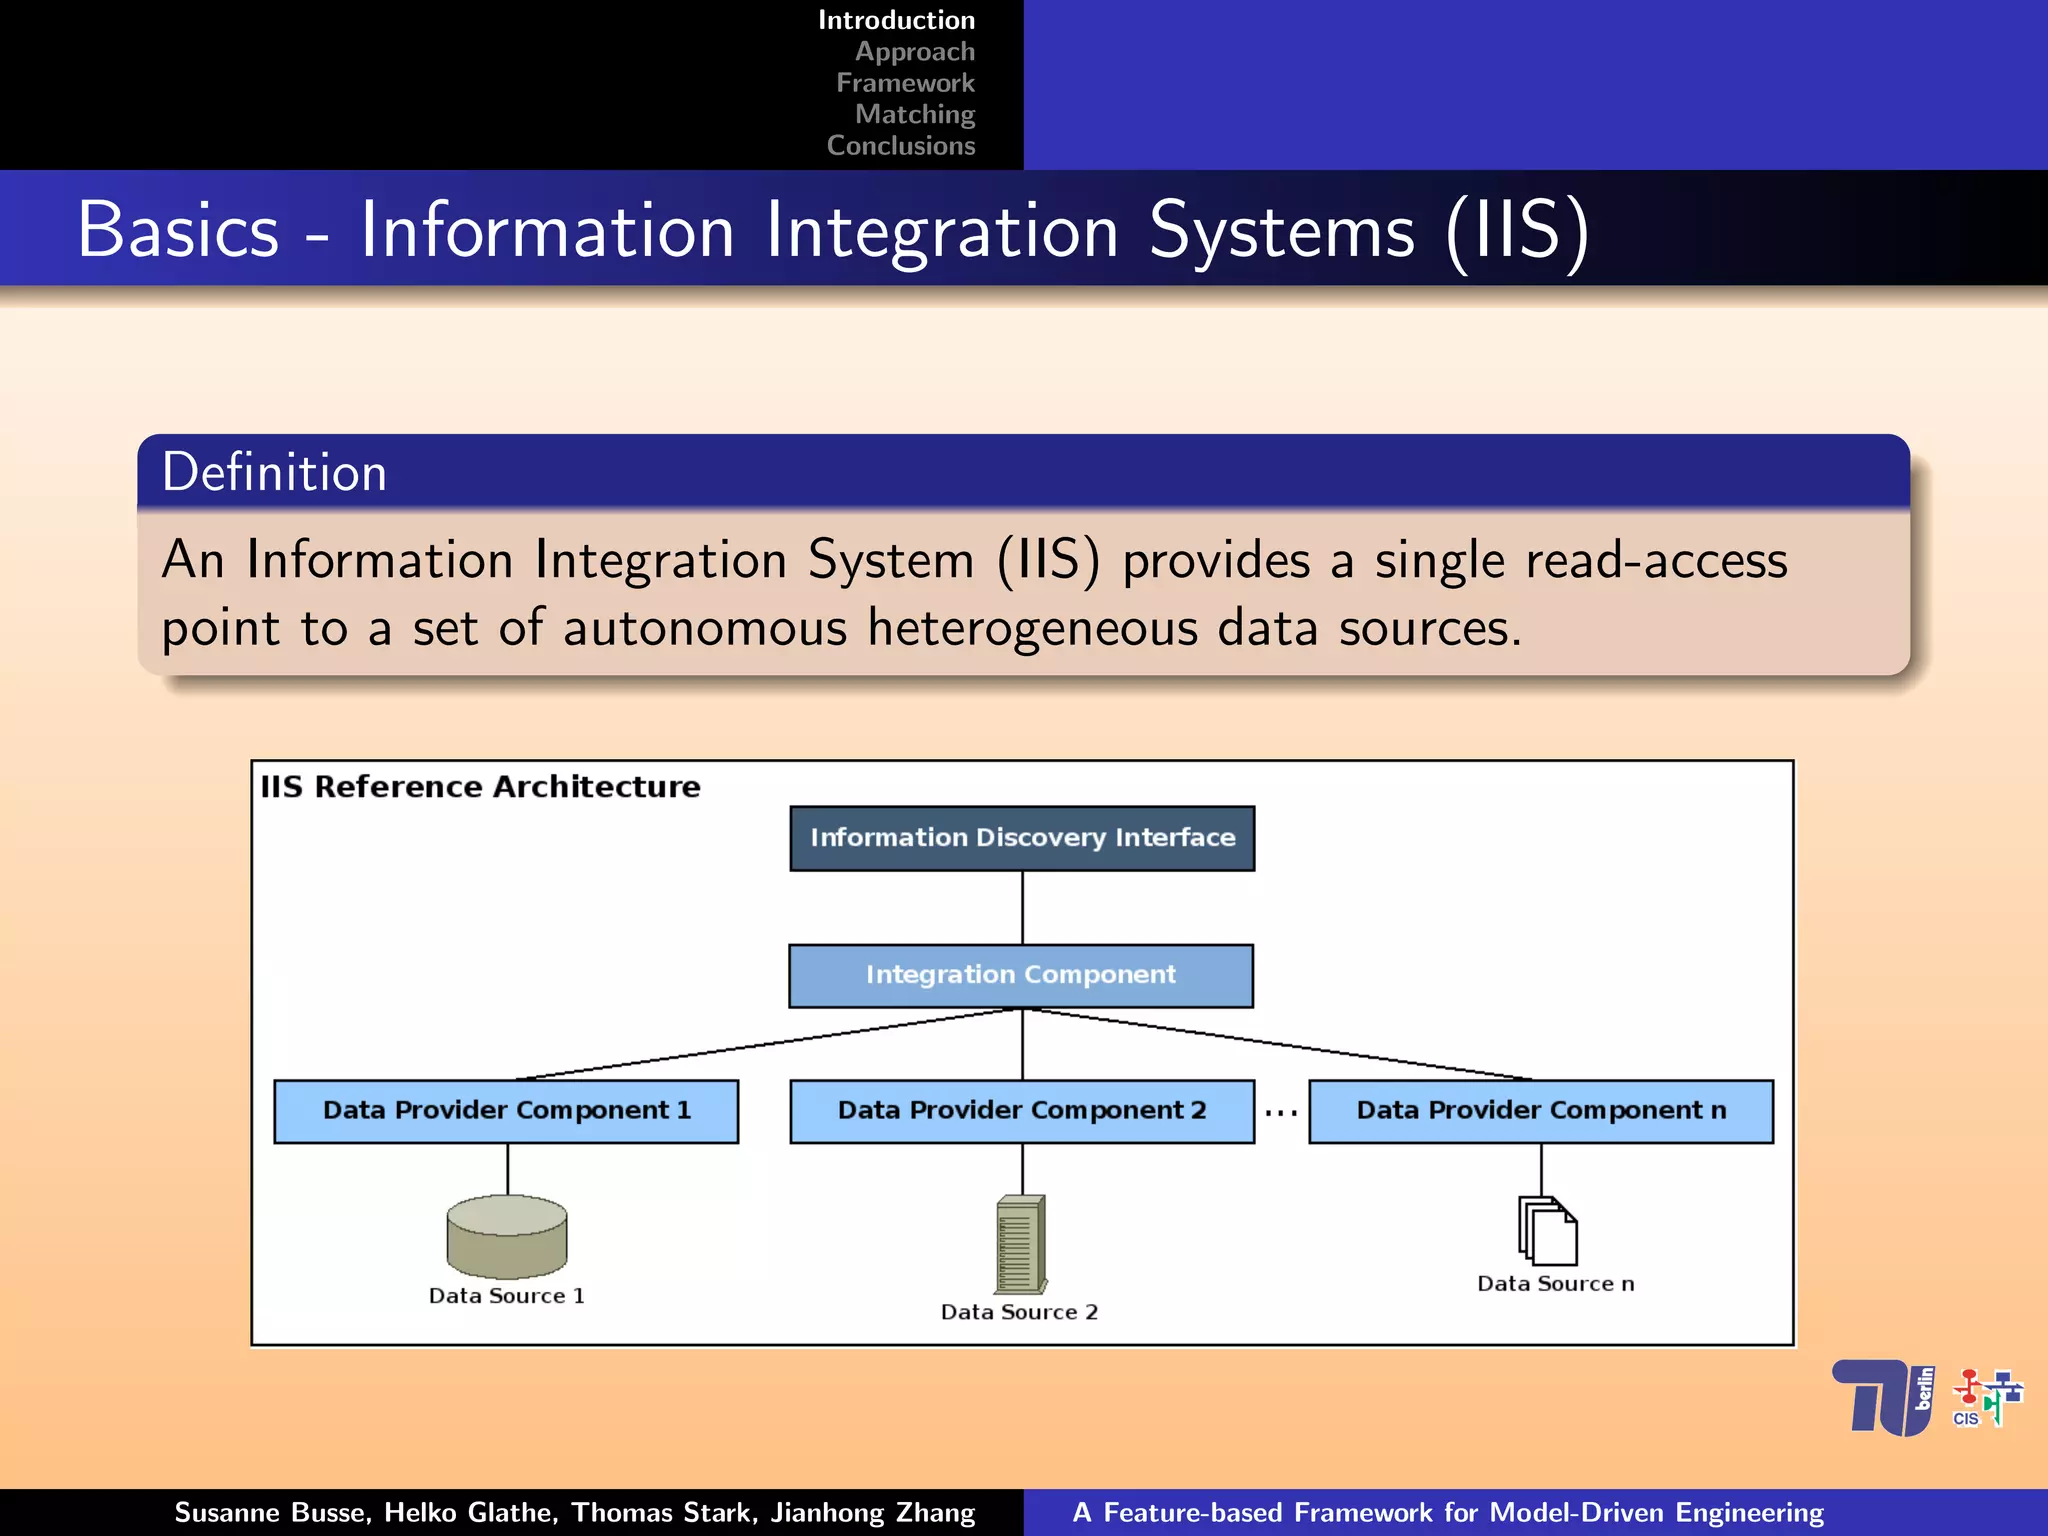Open the Introduction section in navigation
This screenshot has height=1536, width=2048.
coord(896,20)
